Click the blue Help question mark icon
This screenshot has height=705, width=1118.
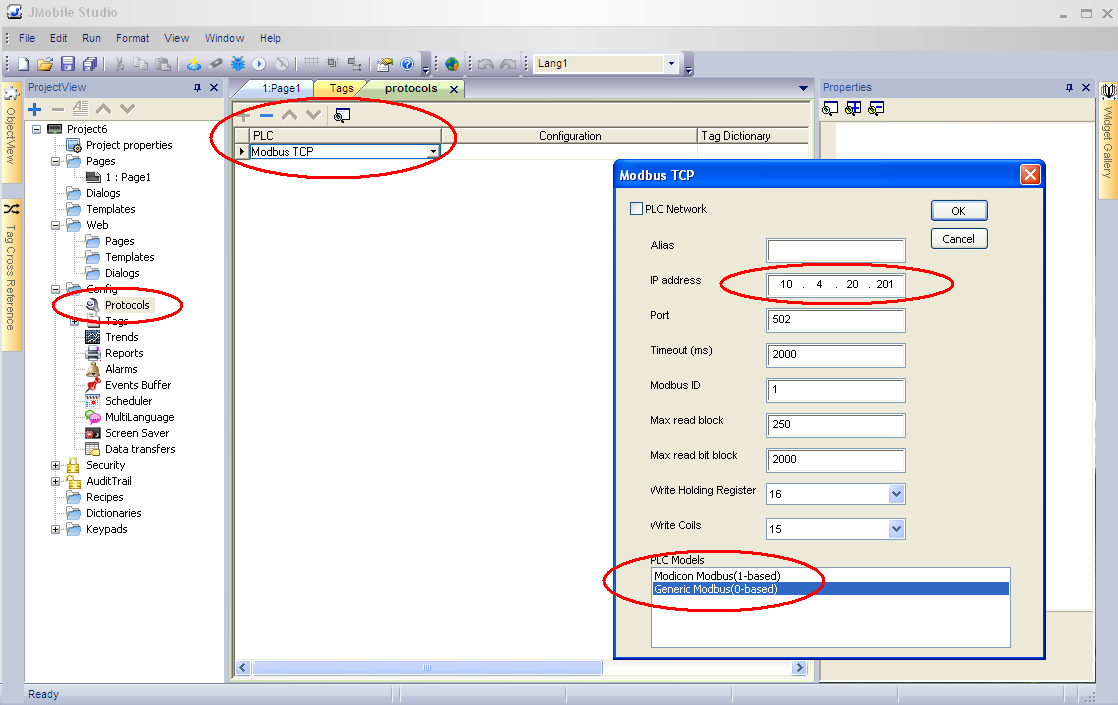pos(407,64)
